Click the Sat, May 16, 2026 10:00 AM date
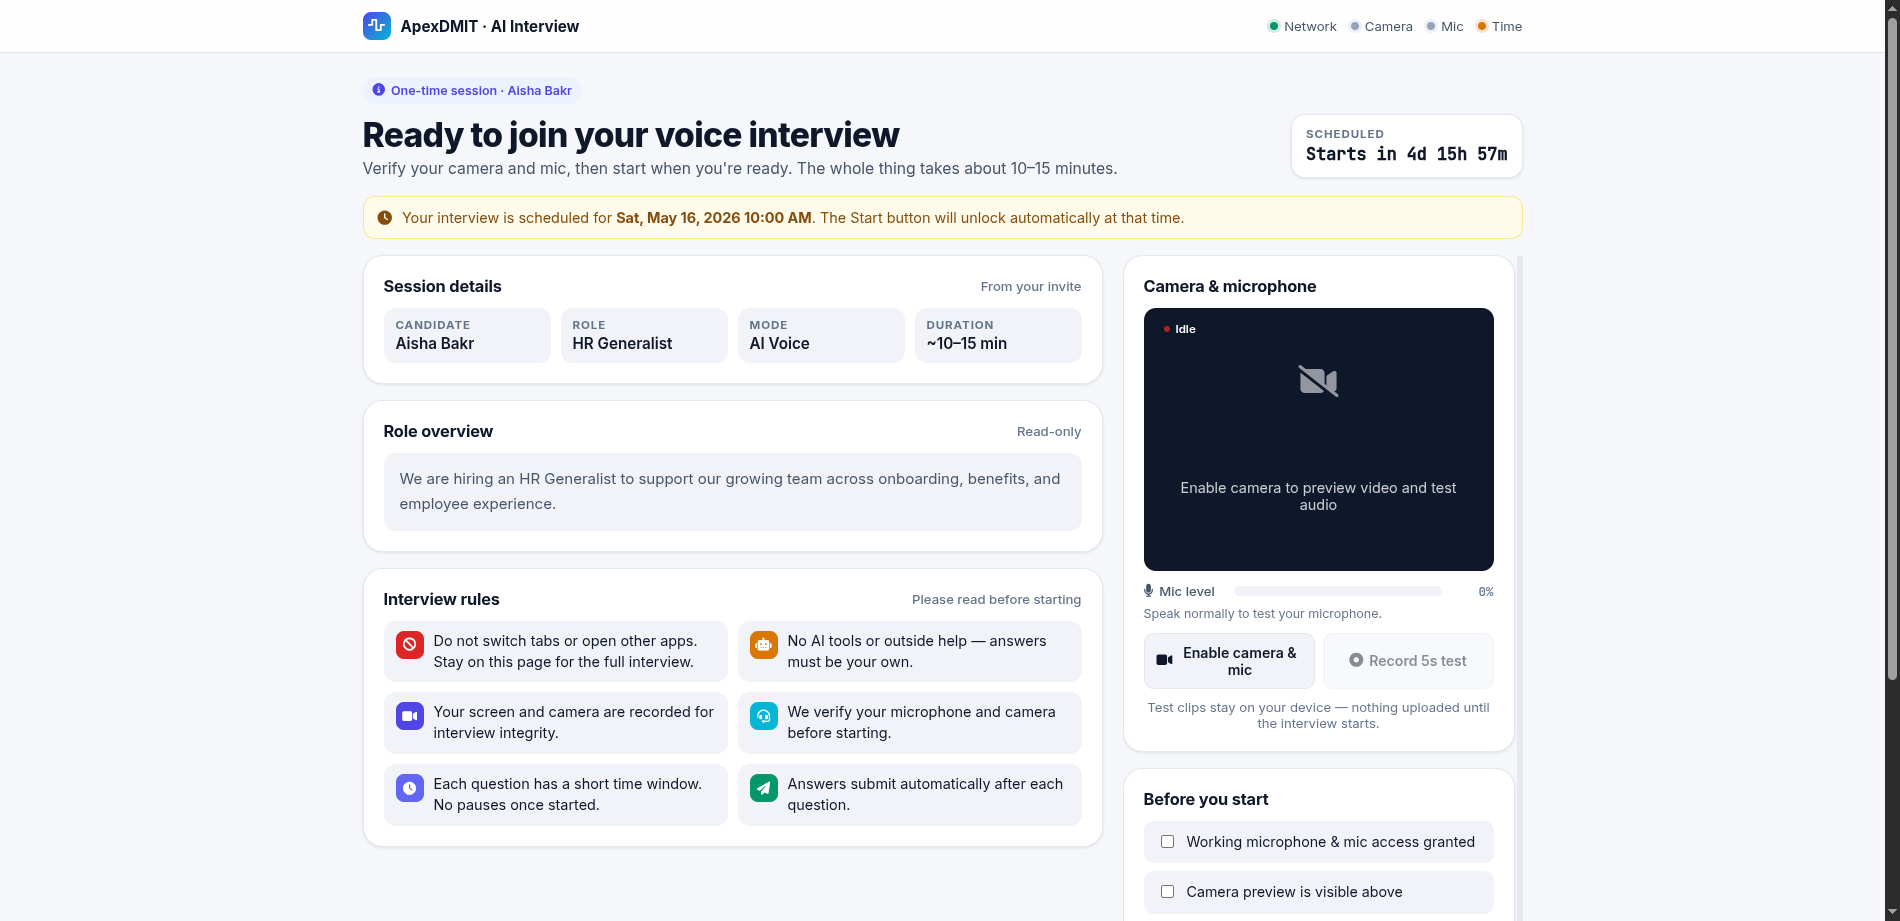The height and width of the screenshot is (921, 1900). pos(714,218)
